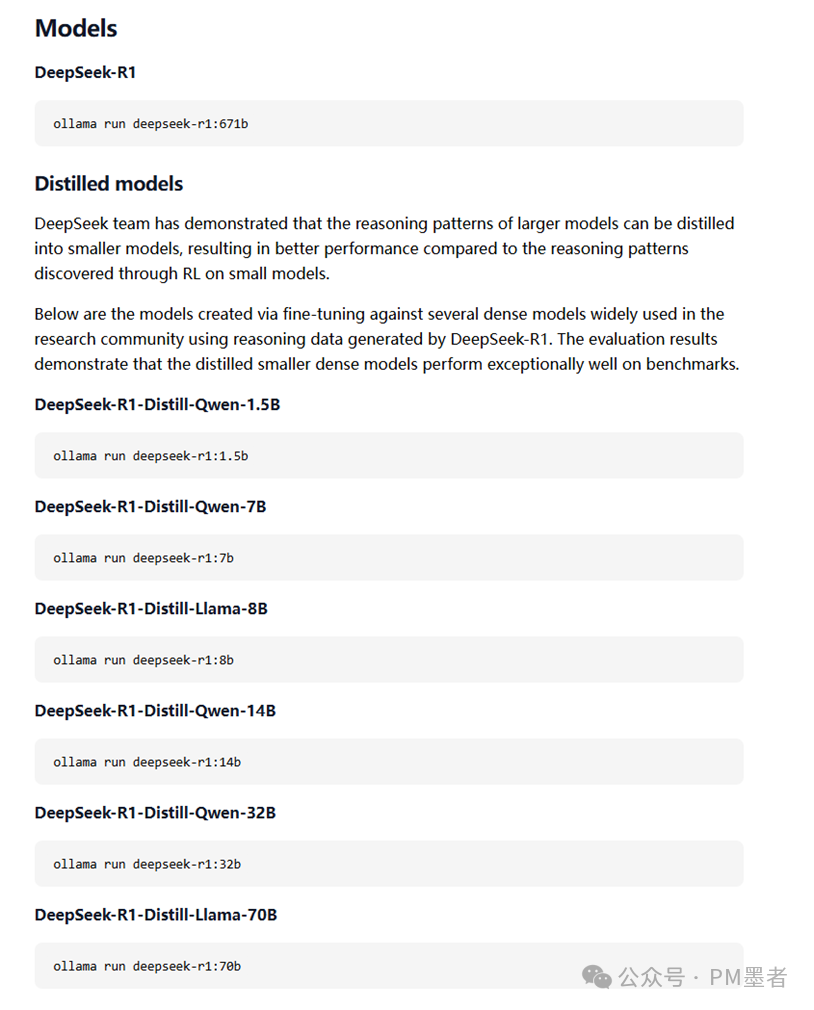Click the WeChat logo icon in watermark

coord(597,977)
